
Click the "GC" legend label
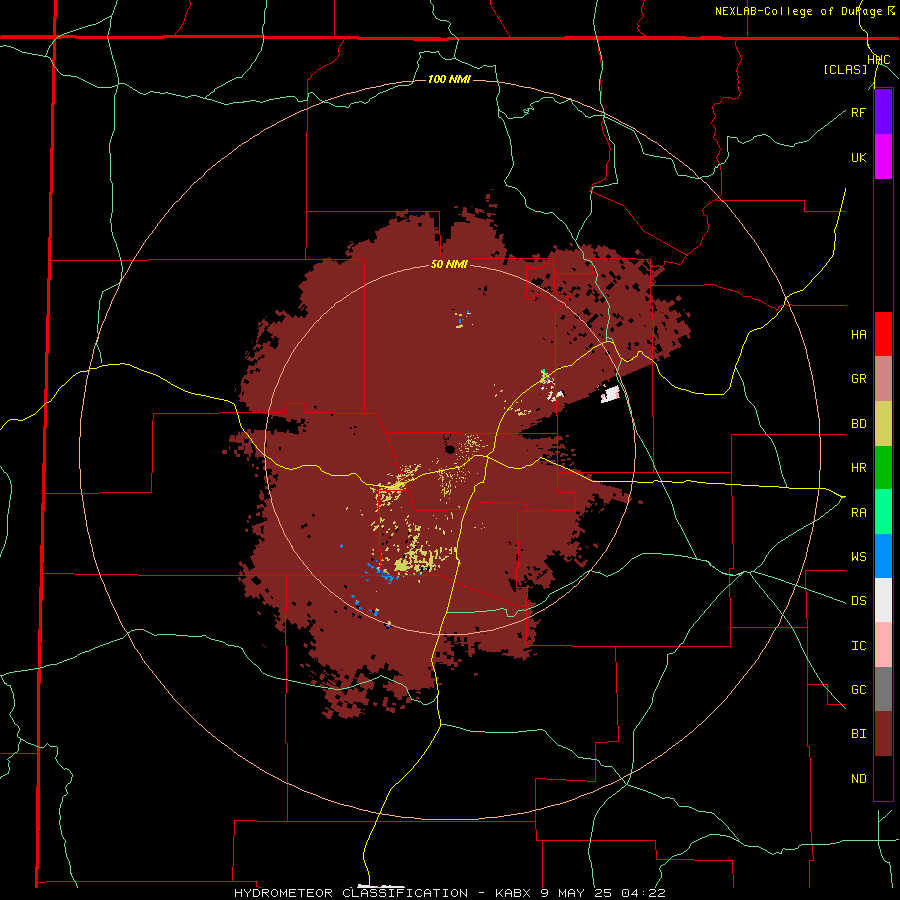tap(858, 689)
